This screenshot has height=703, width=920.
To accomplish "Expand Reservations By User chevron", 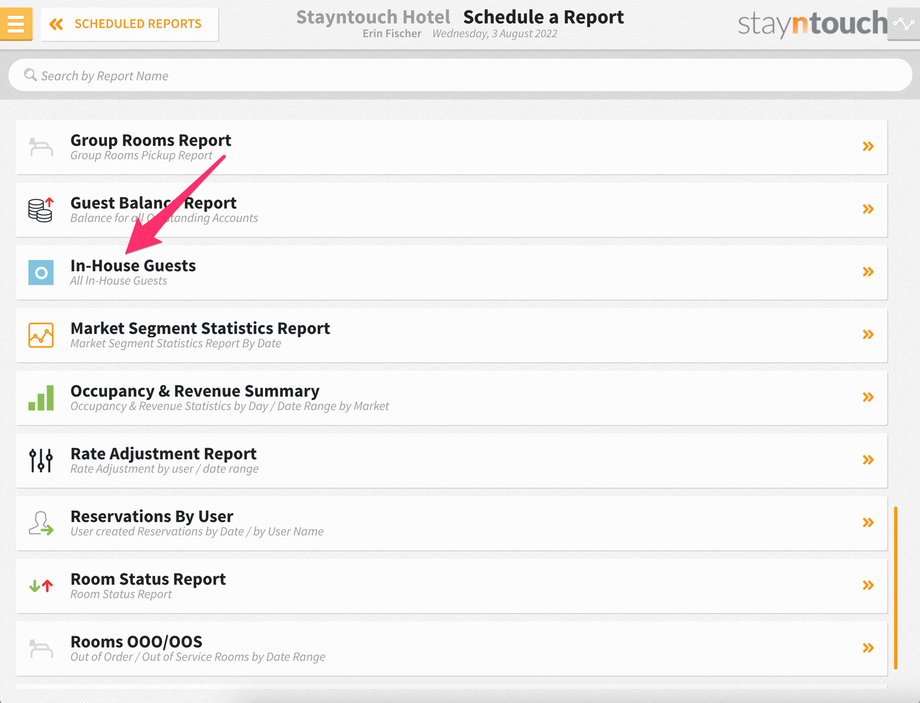I will (x=868, y=522).
